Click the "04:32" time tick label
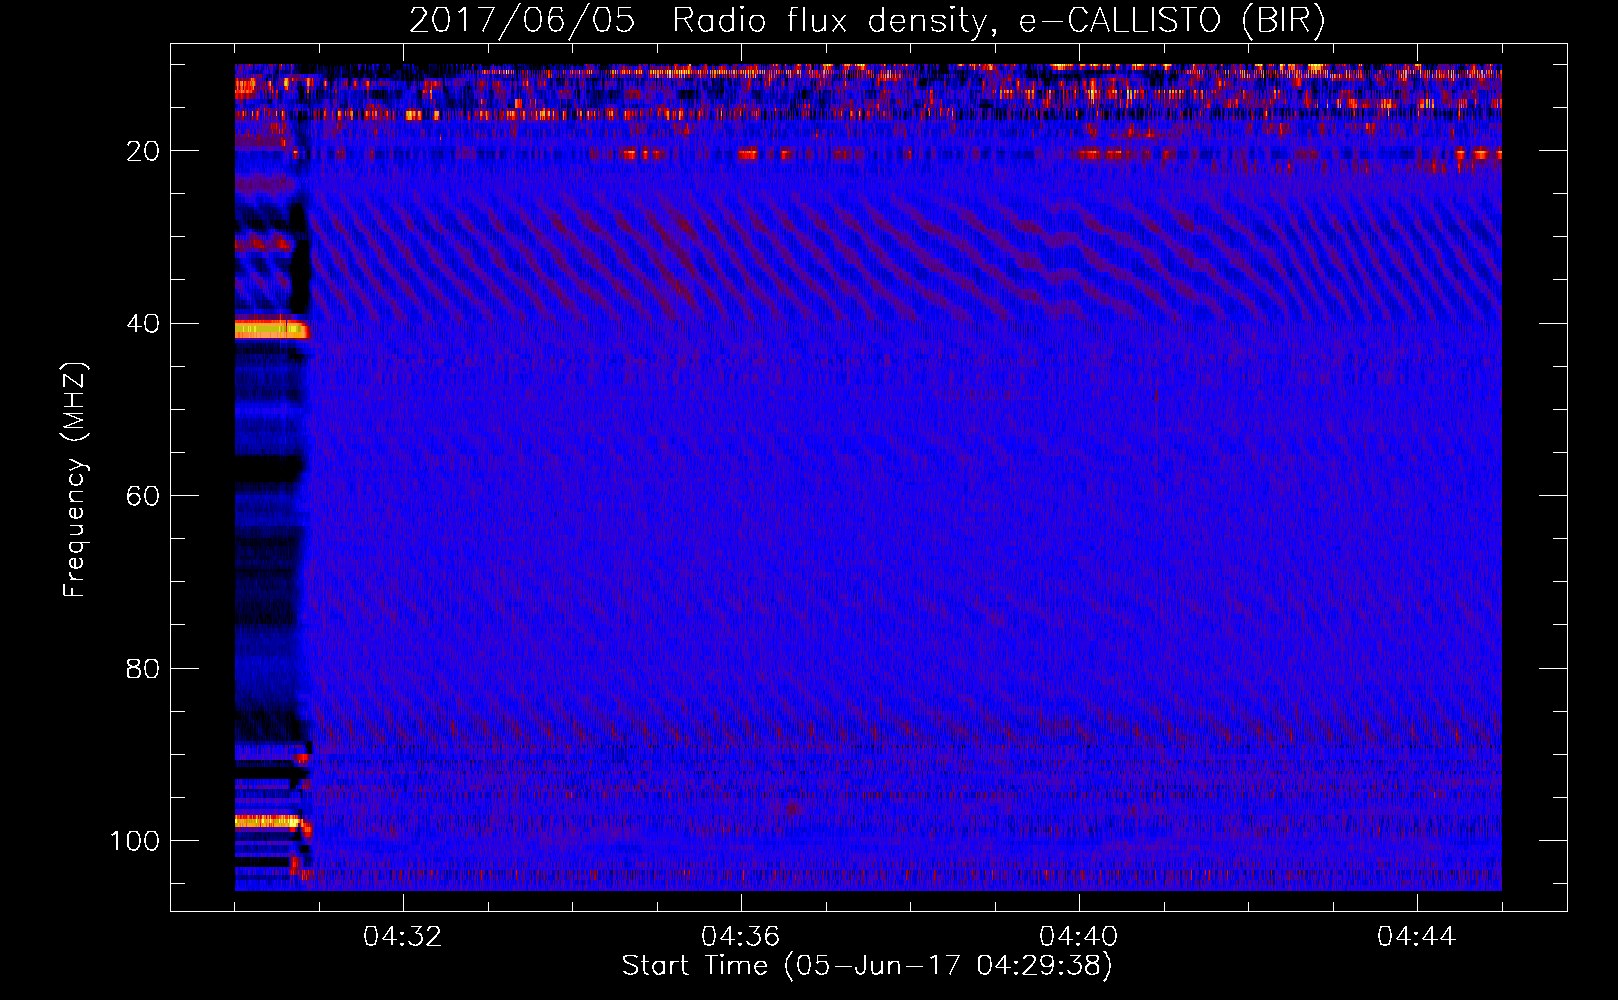The height and width of the screenshot is (1000, 1618). click(402, 937)
